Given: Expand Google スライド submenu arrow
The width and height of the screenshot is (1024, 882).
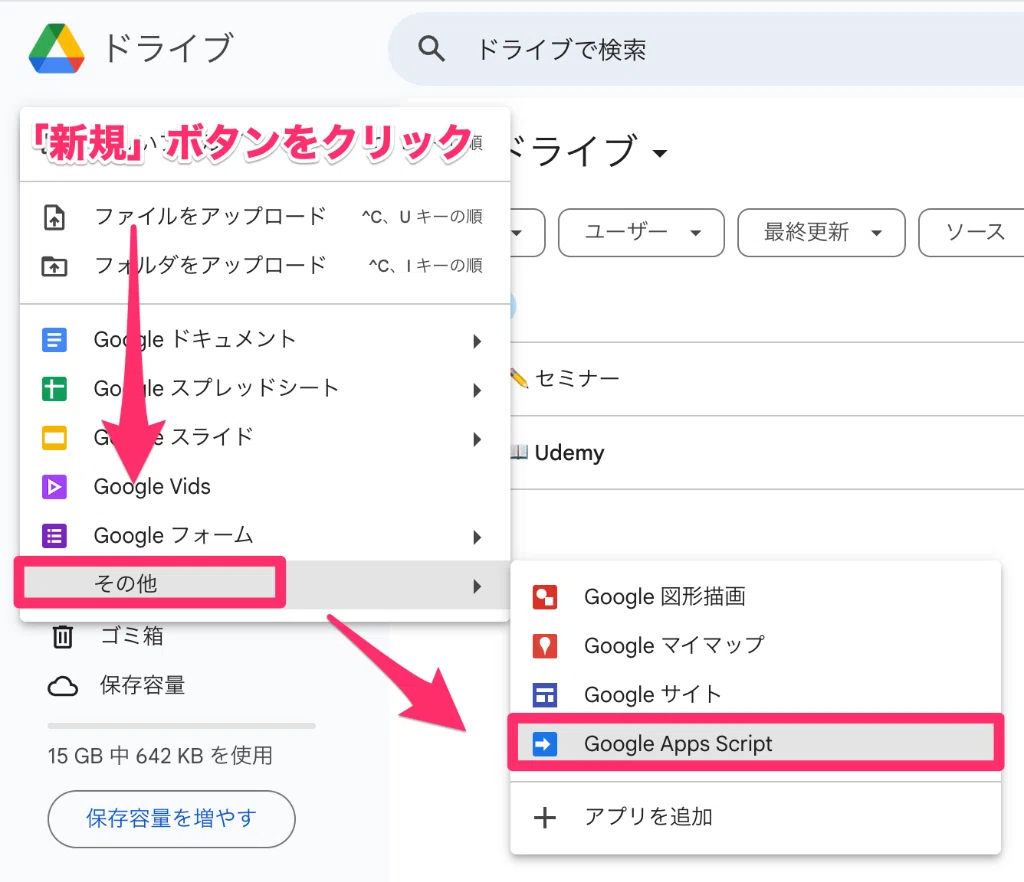Looking at the screenshot, I should pos(477,439).
